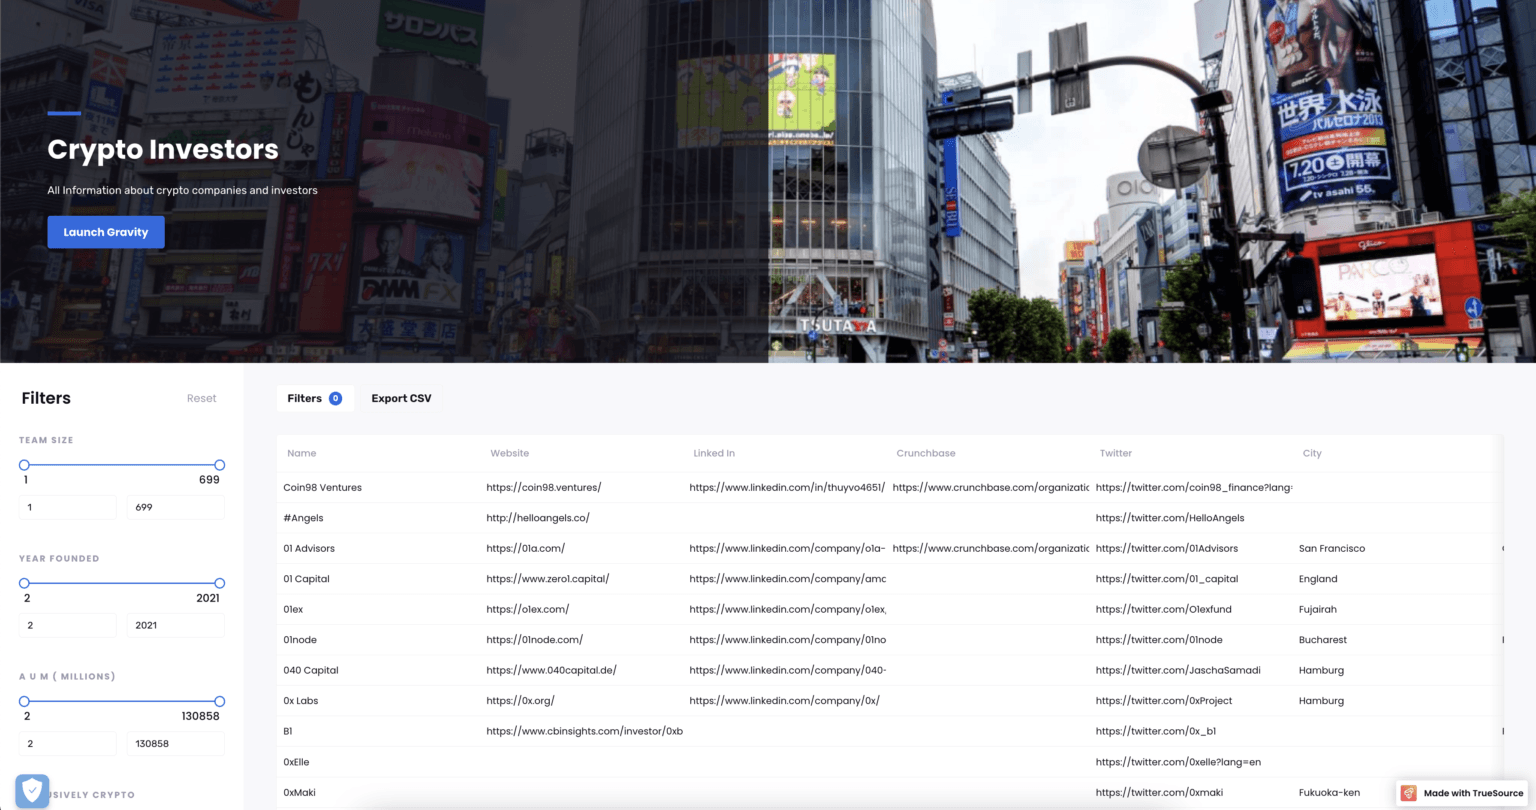Open the 01 Advisors Twitter link
Viewport: 1536px width, 810px height.
[1166, 548]
